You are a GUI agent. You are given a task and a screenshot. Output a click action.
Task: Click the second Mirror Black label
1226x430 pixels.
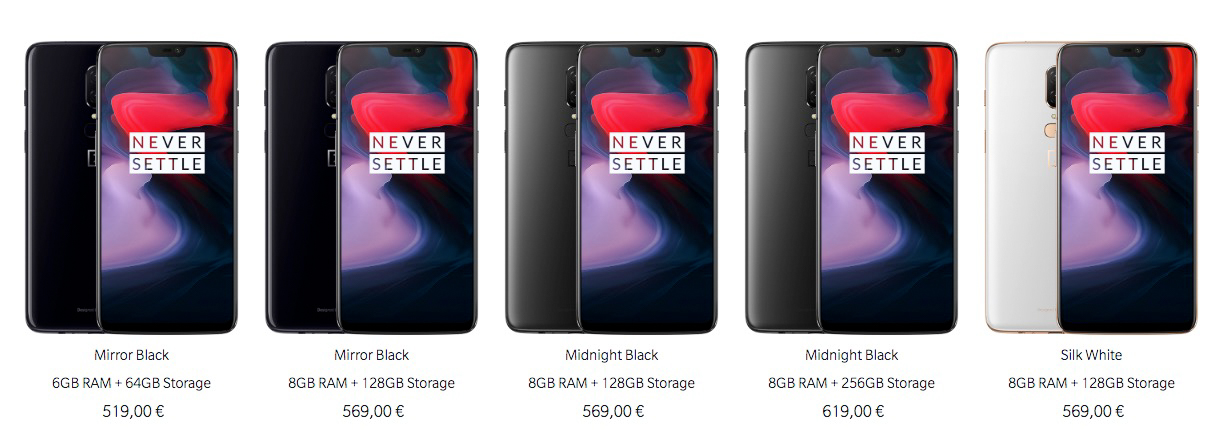(372, 355)
